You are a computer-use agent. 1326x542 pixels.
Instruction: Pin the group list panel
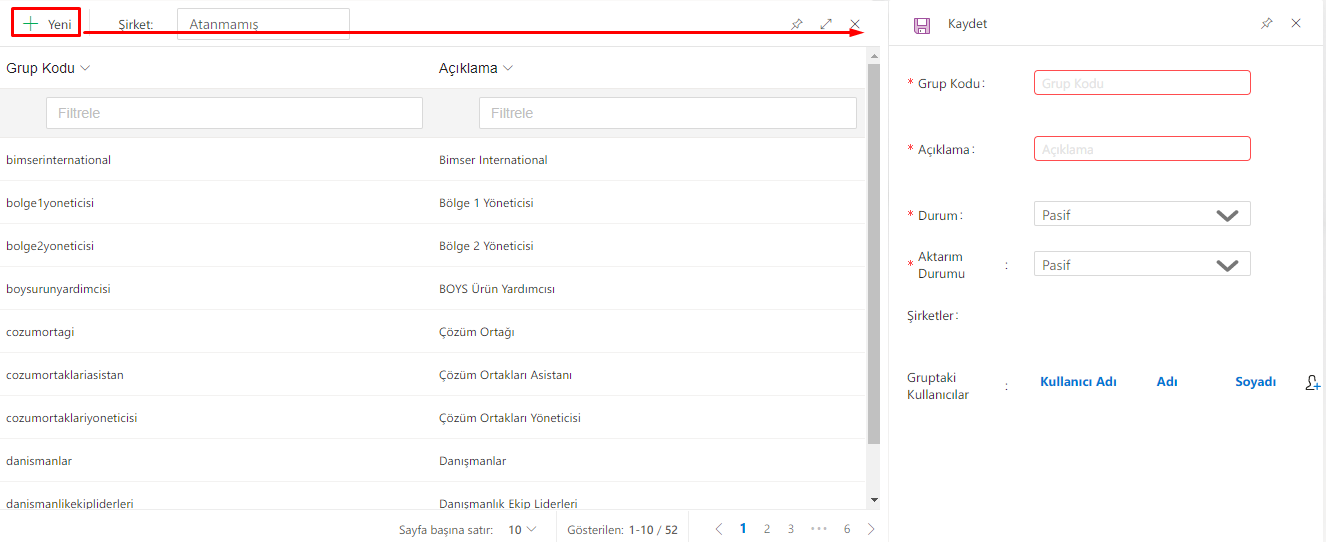pos(797,24)
